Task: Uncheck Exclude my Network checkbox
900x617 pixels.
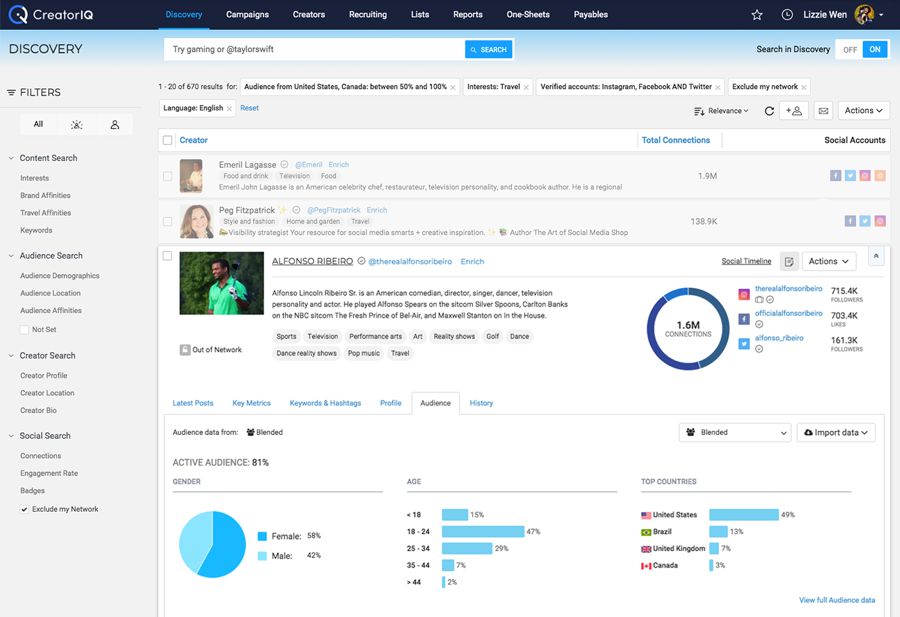Action: coord(25,509)
